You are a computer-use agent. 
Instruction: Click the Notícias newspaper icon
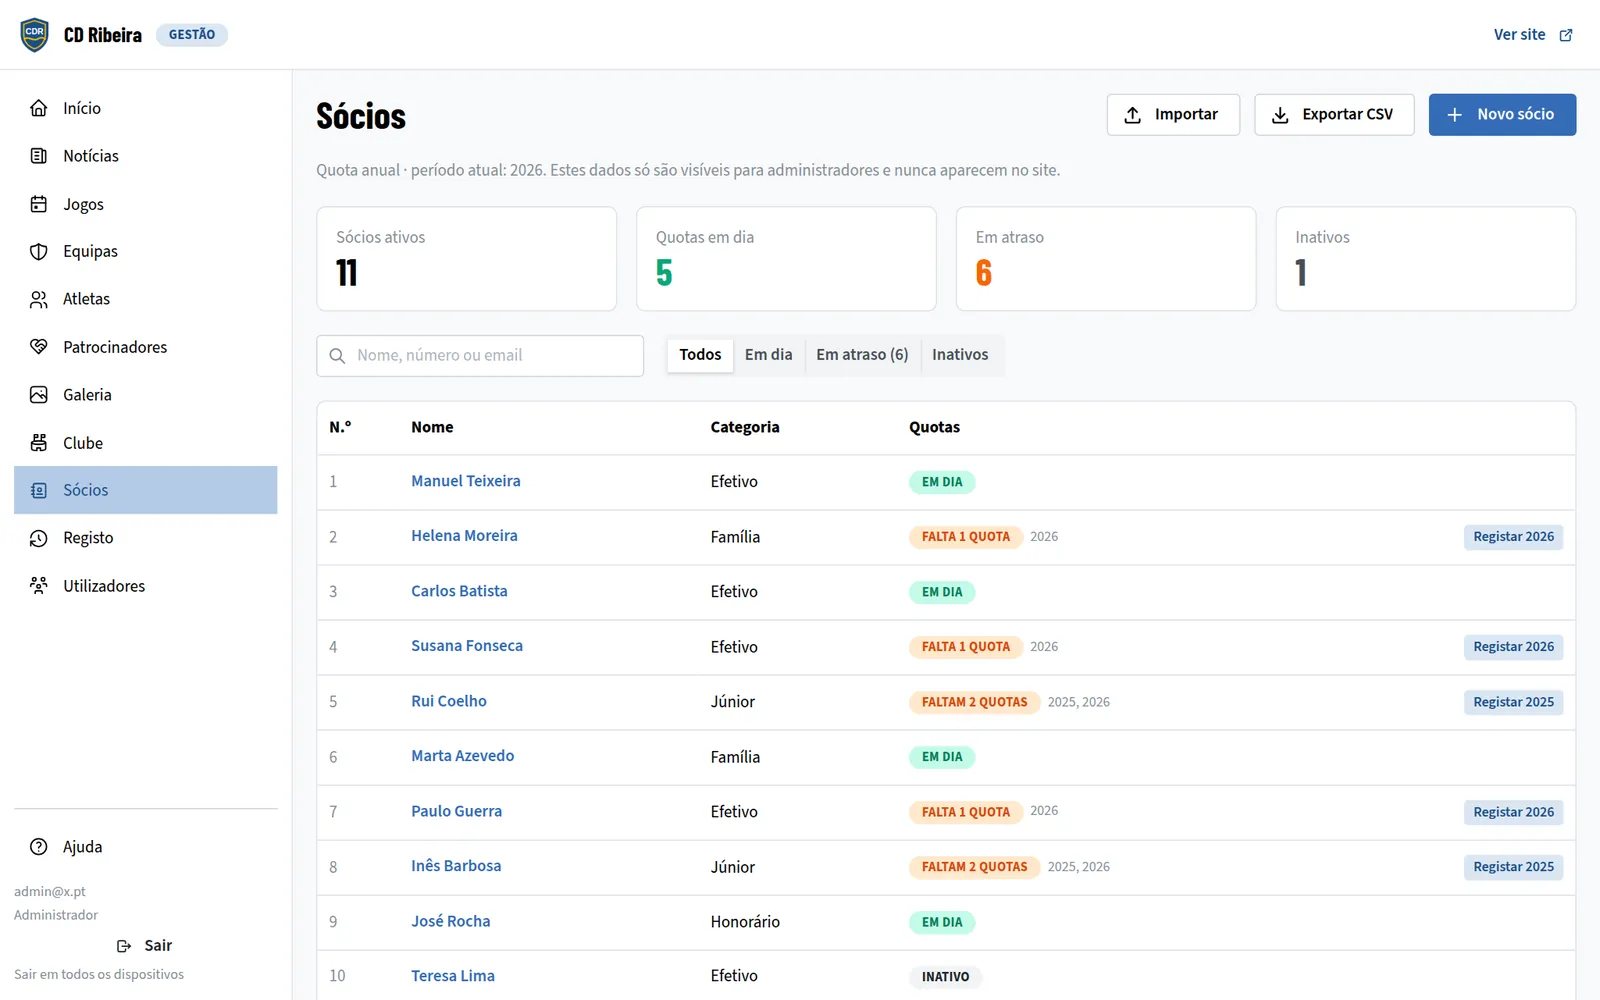pyautogui.click(x=39, y=156)
